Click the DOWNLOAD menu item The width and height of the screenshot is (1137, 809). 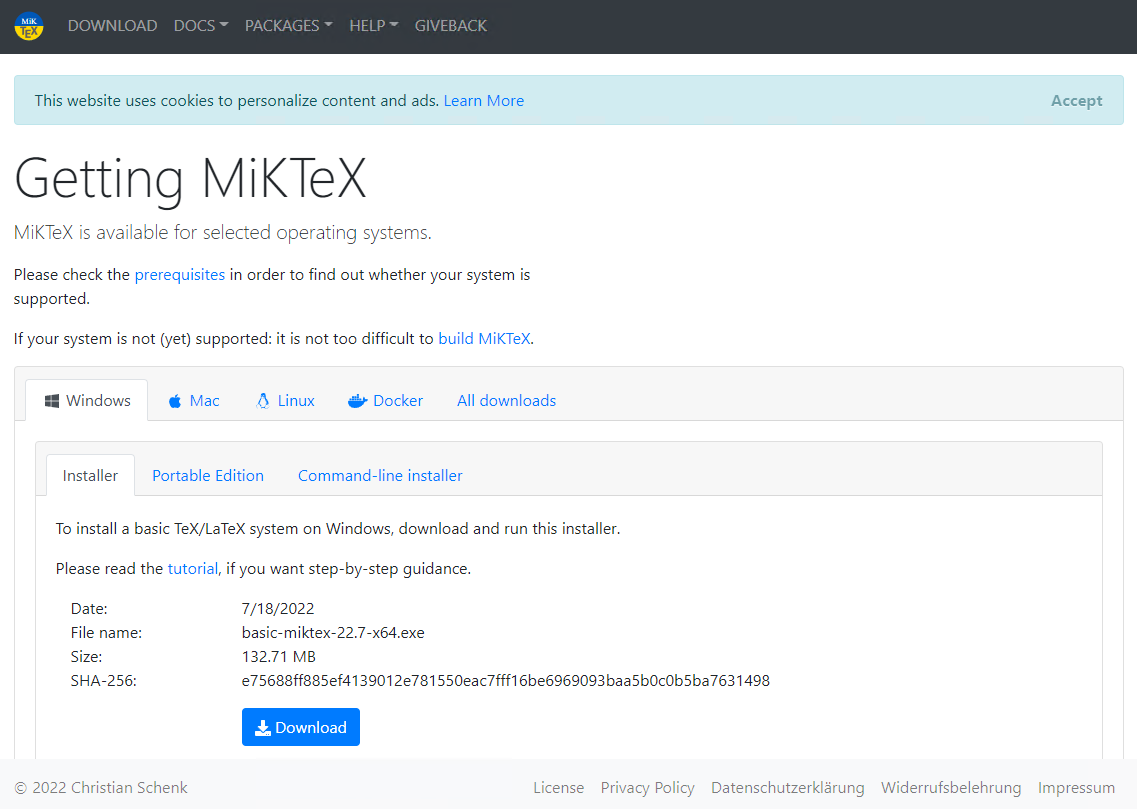(x=112, y=25)
